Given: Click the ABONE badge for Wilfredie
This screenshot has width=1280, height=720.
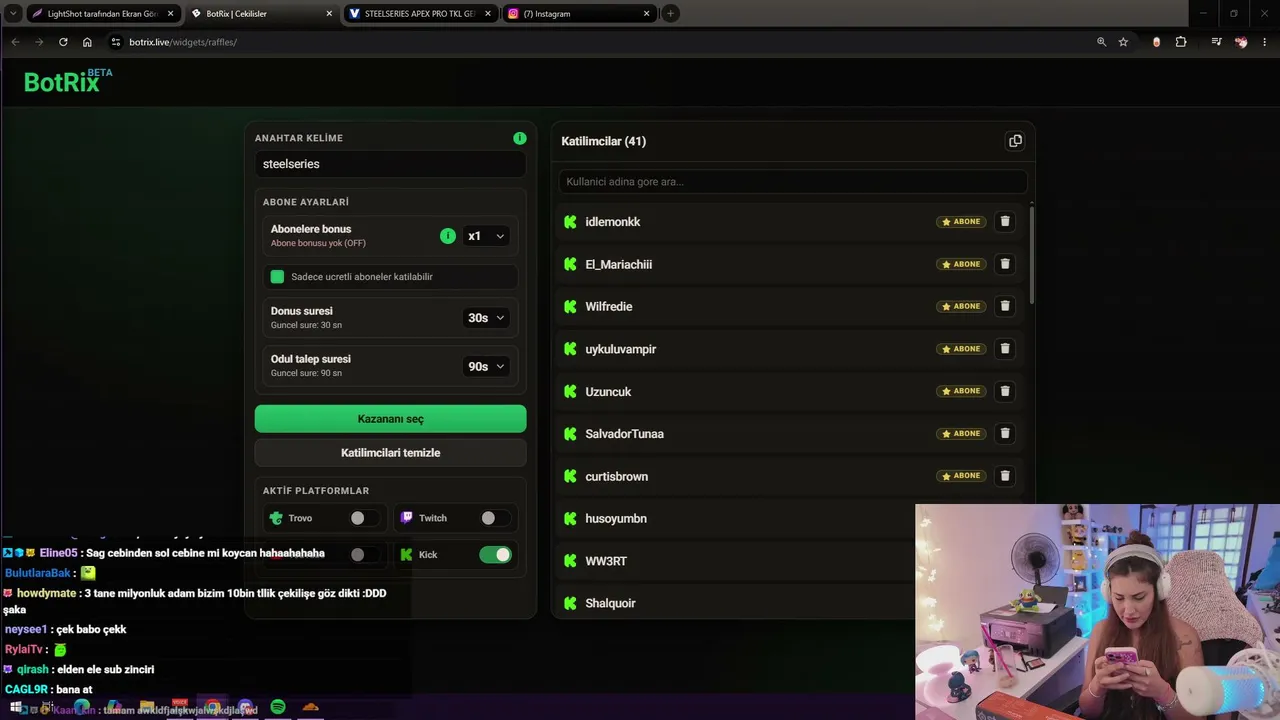Looking at the screenshot, I should coord(961,306).
